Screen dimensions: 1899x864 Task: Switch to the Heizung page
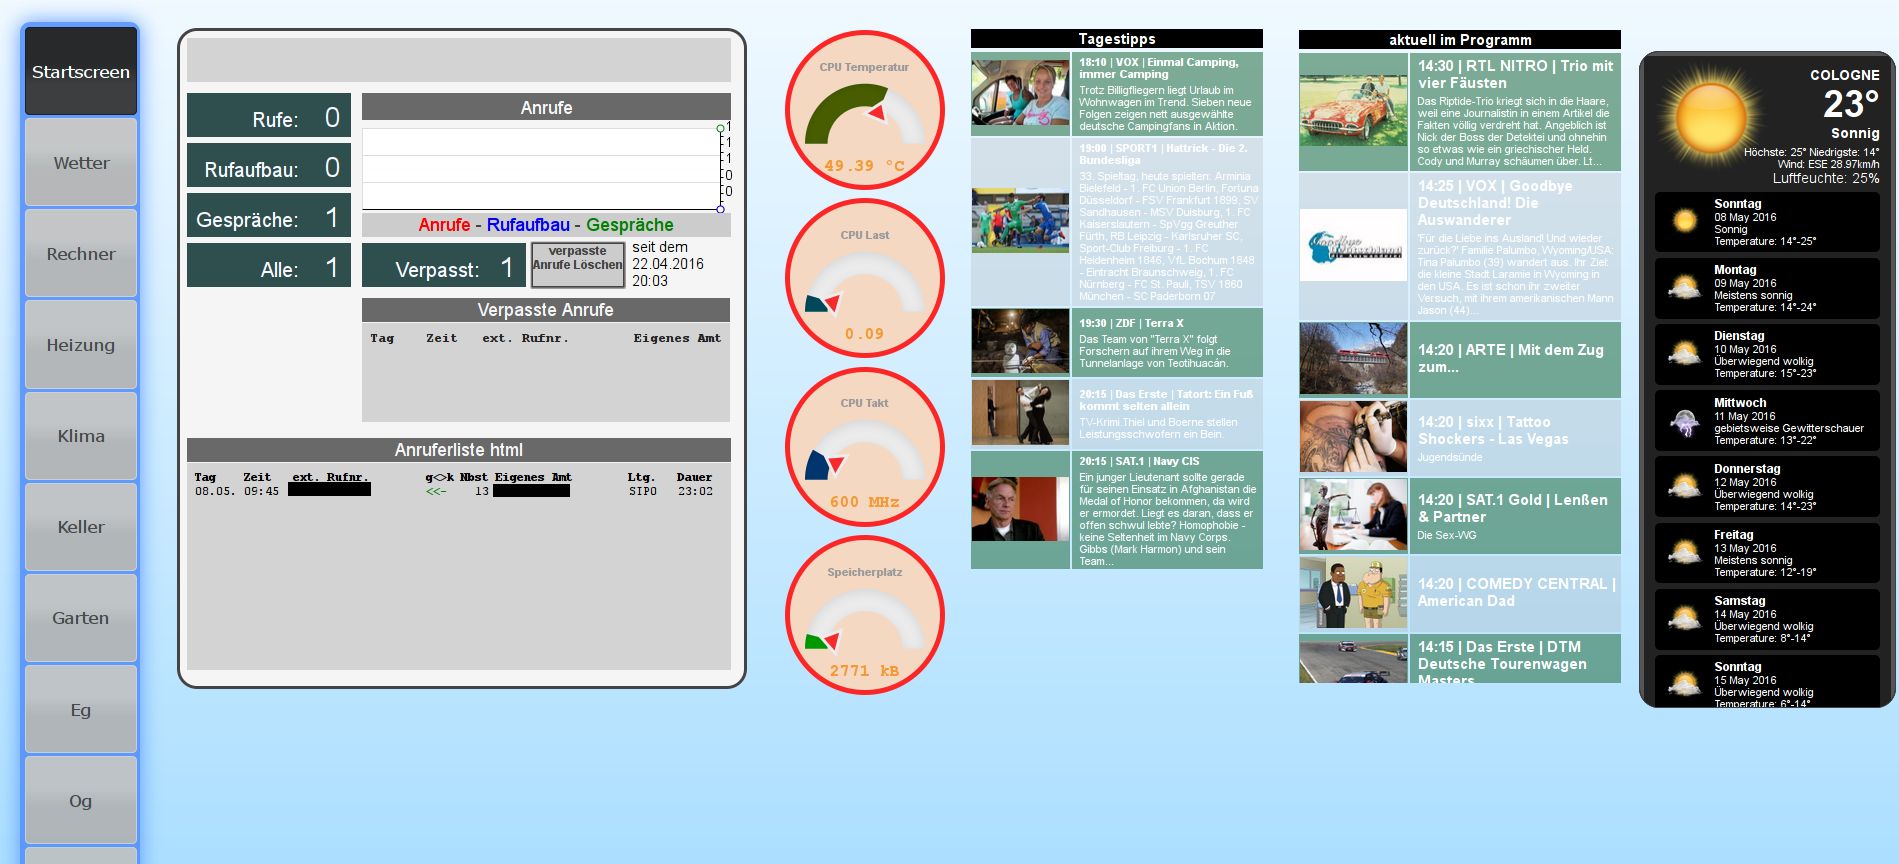point(81,345)
